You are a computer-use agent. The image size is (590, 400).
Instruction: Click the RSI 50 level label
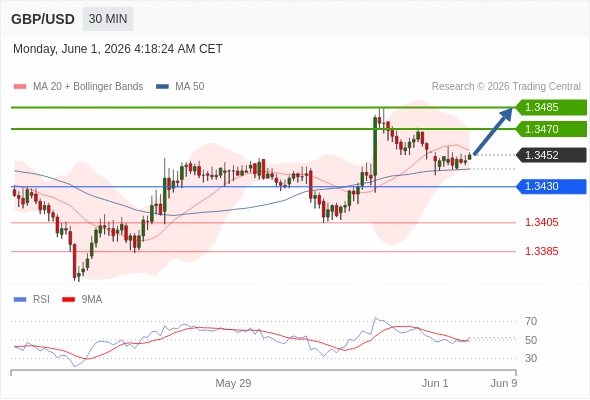[531, 340]
